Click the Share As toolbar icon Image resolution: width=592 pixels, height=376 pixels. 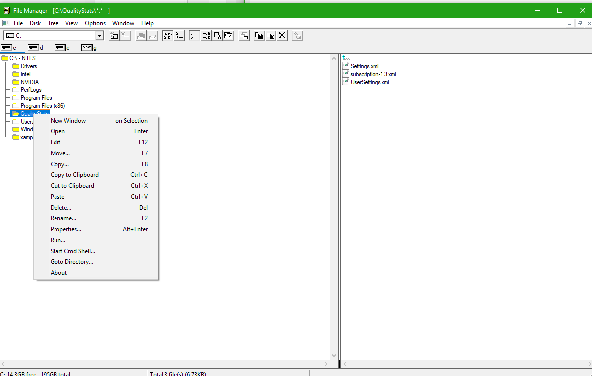[141, 36]
